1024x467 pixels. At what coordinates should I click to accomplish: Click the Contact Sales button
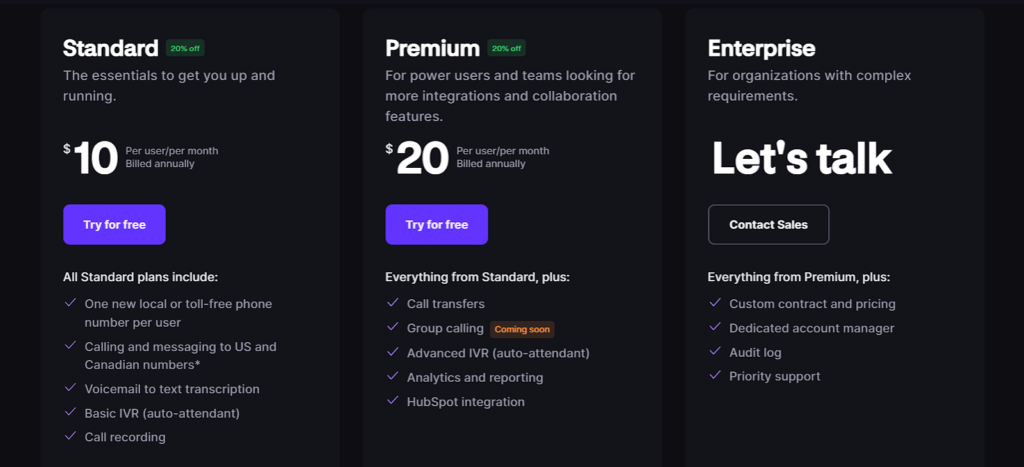click(x=769, y=225)
